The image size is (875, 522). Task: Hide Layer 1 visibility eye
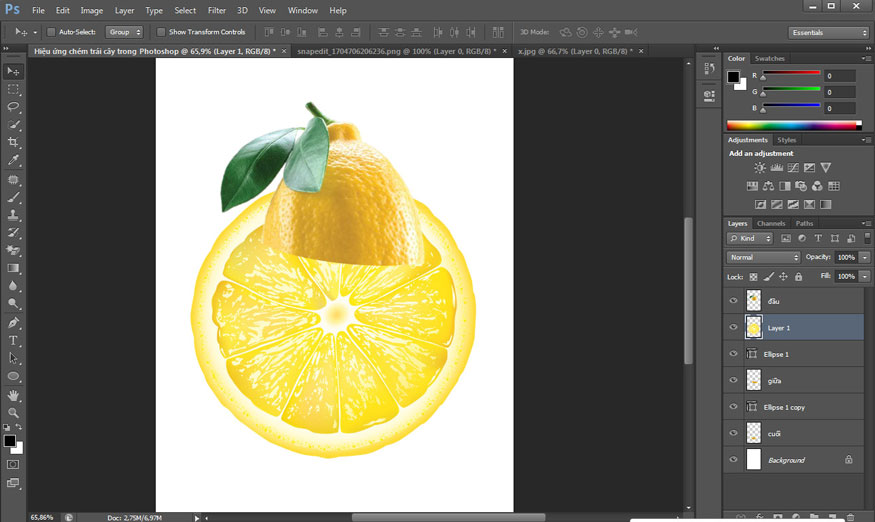coord(733,327)
